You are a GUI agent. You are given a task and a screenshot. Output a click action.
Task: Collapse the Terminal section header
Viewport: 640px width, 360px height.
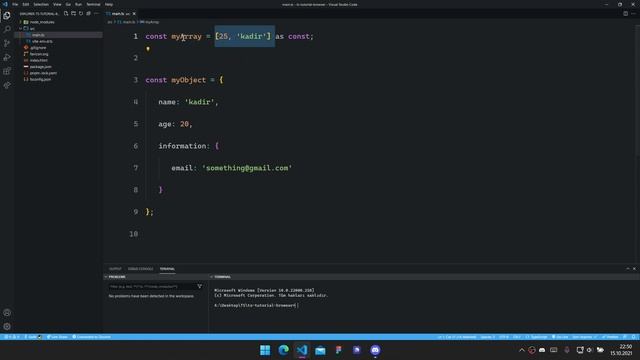coord(222,277)
